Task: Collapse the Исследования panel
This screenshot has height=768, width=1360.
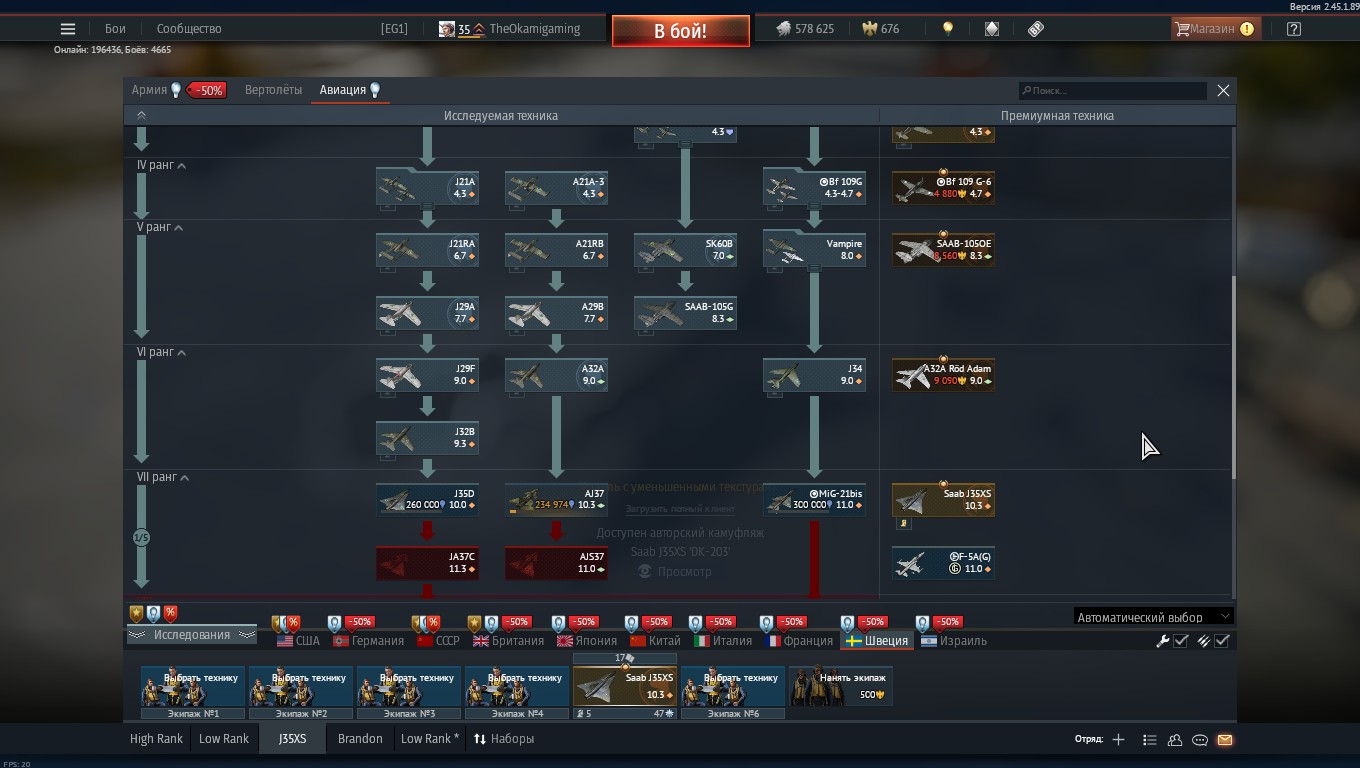Action: click(190, 635)
